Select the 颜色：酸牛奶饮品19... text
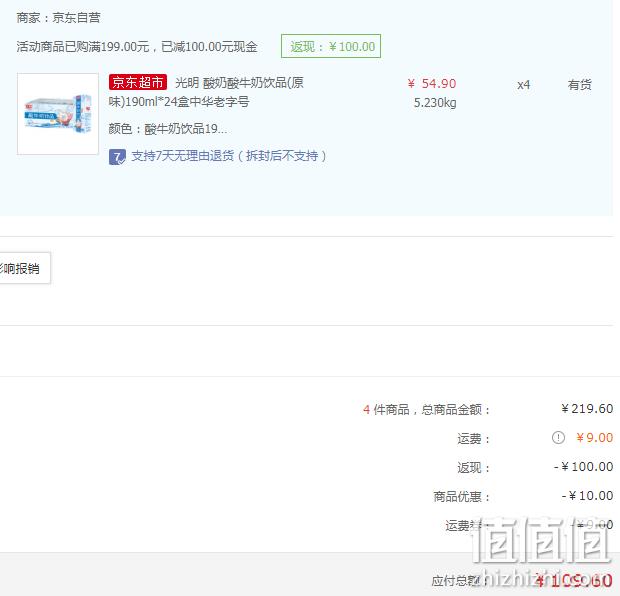The width and height of the screenshot is (620, 596). click(168, 129)
